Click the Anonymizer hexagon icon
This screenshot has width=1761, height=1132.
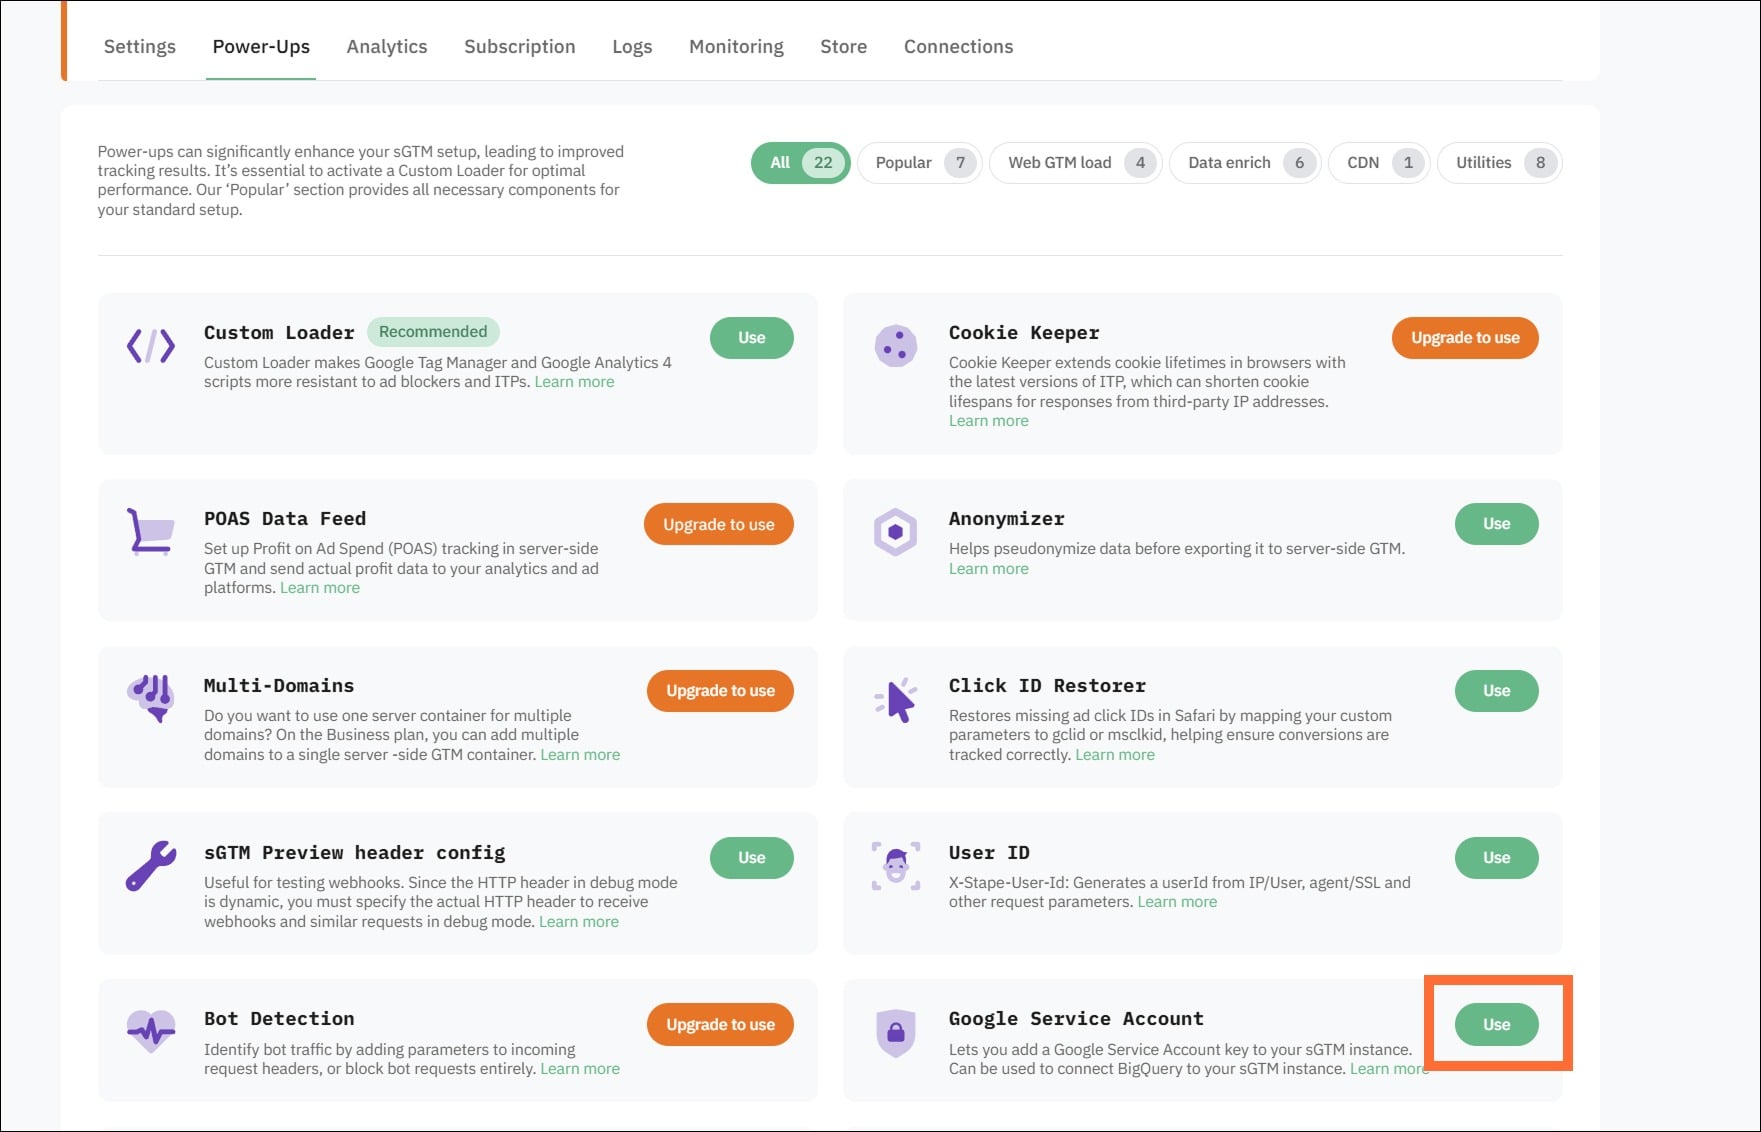tap(896, 532)
